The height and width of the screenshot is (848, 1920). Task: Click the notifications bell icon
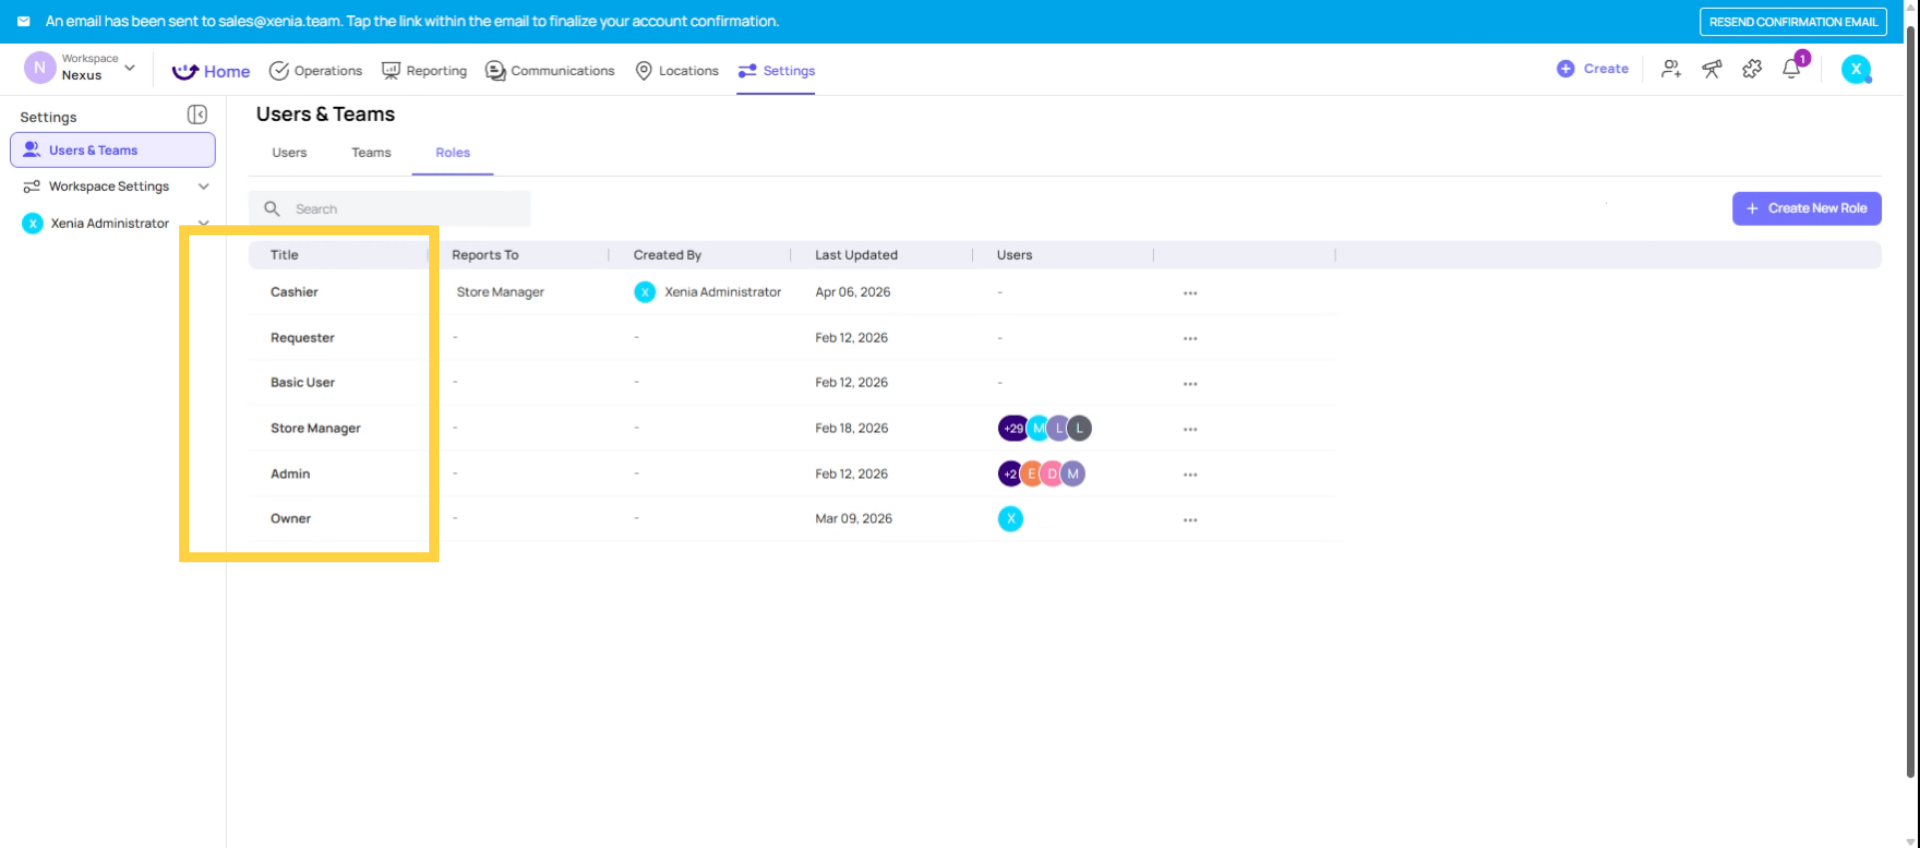tap(1791, 69)
